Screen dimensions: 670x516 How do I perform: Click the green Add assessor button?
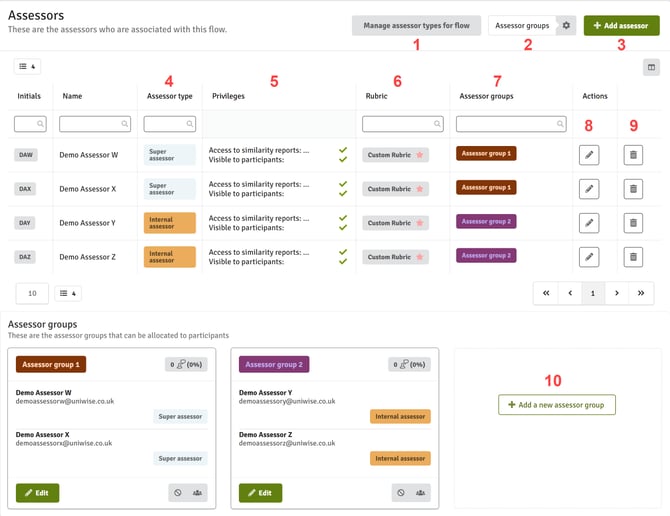[621, 26]
